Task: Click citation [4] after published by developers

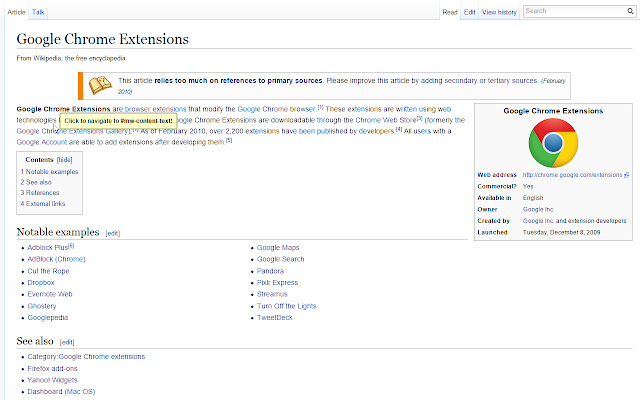Action: click(399, 129)
